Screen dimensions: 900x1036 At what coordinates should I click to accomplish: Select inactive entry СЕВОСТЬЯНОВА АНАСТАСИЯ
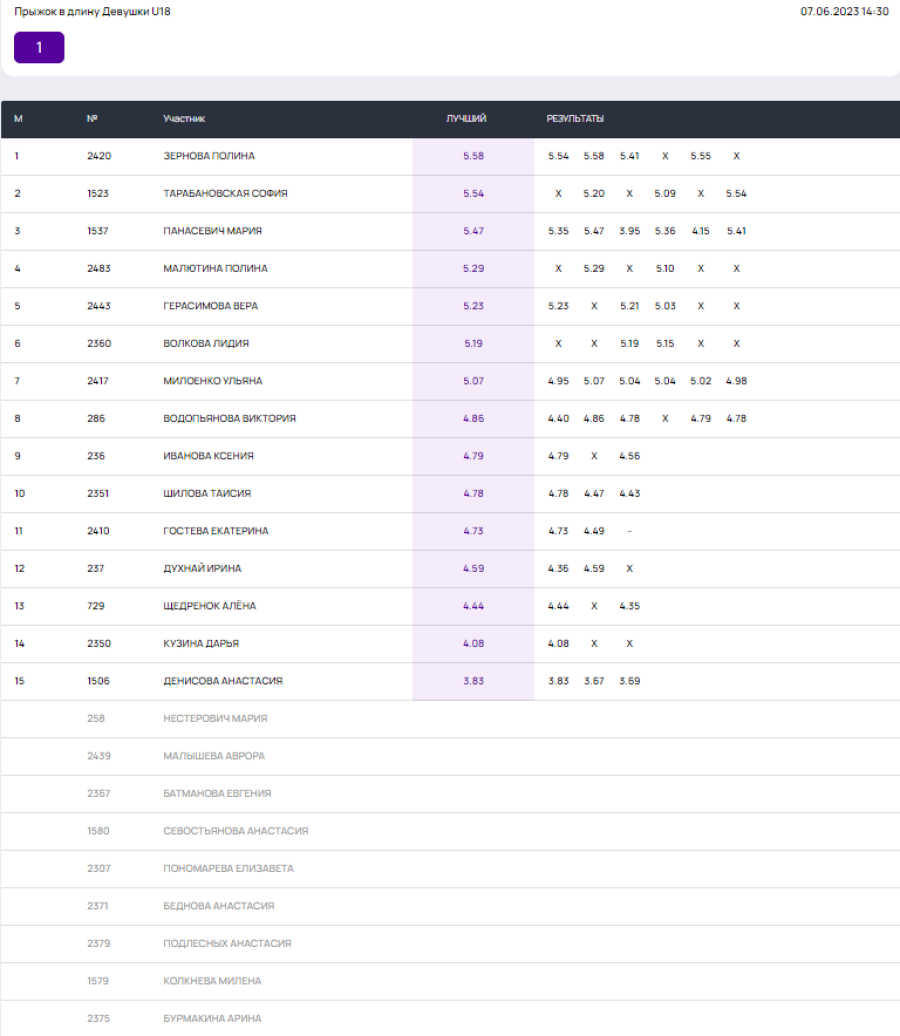click(235, 831)
